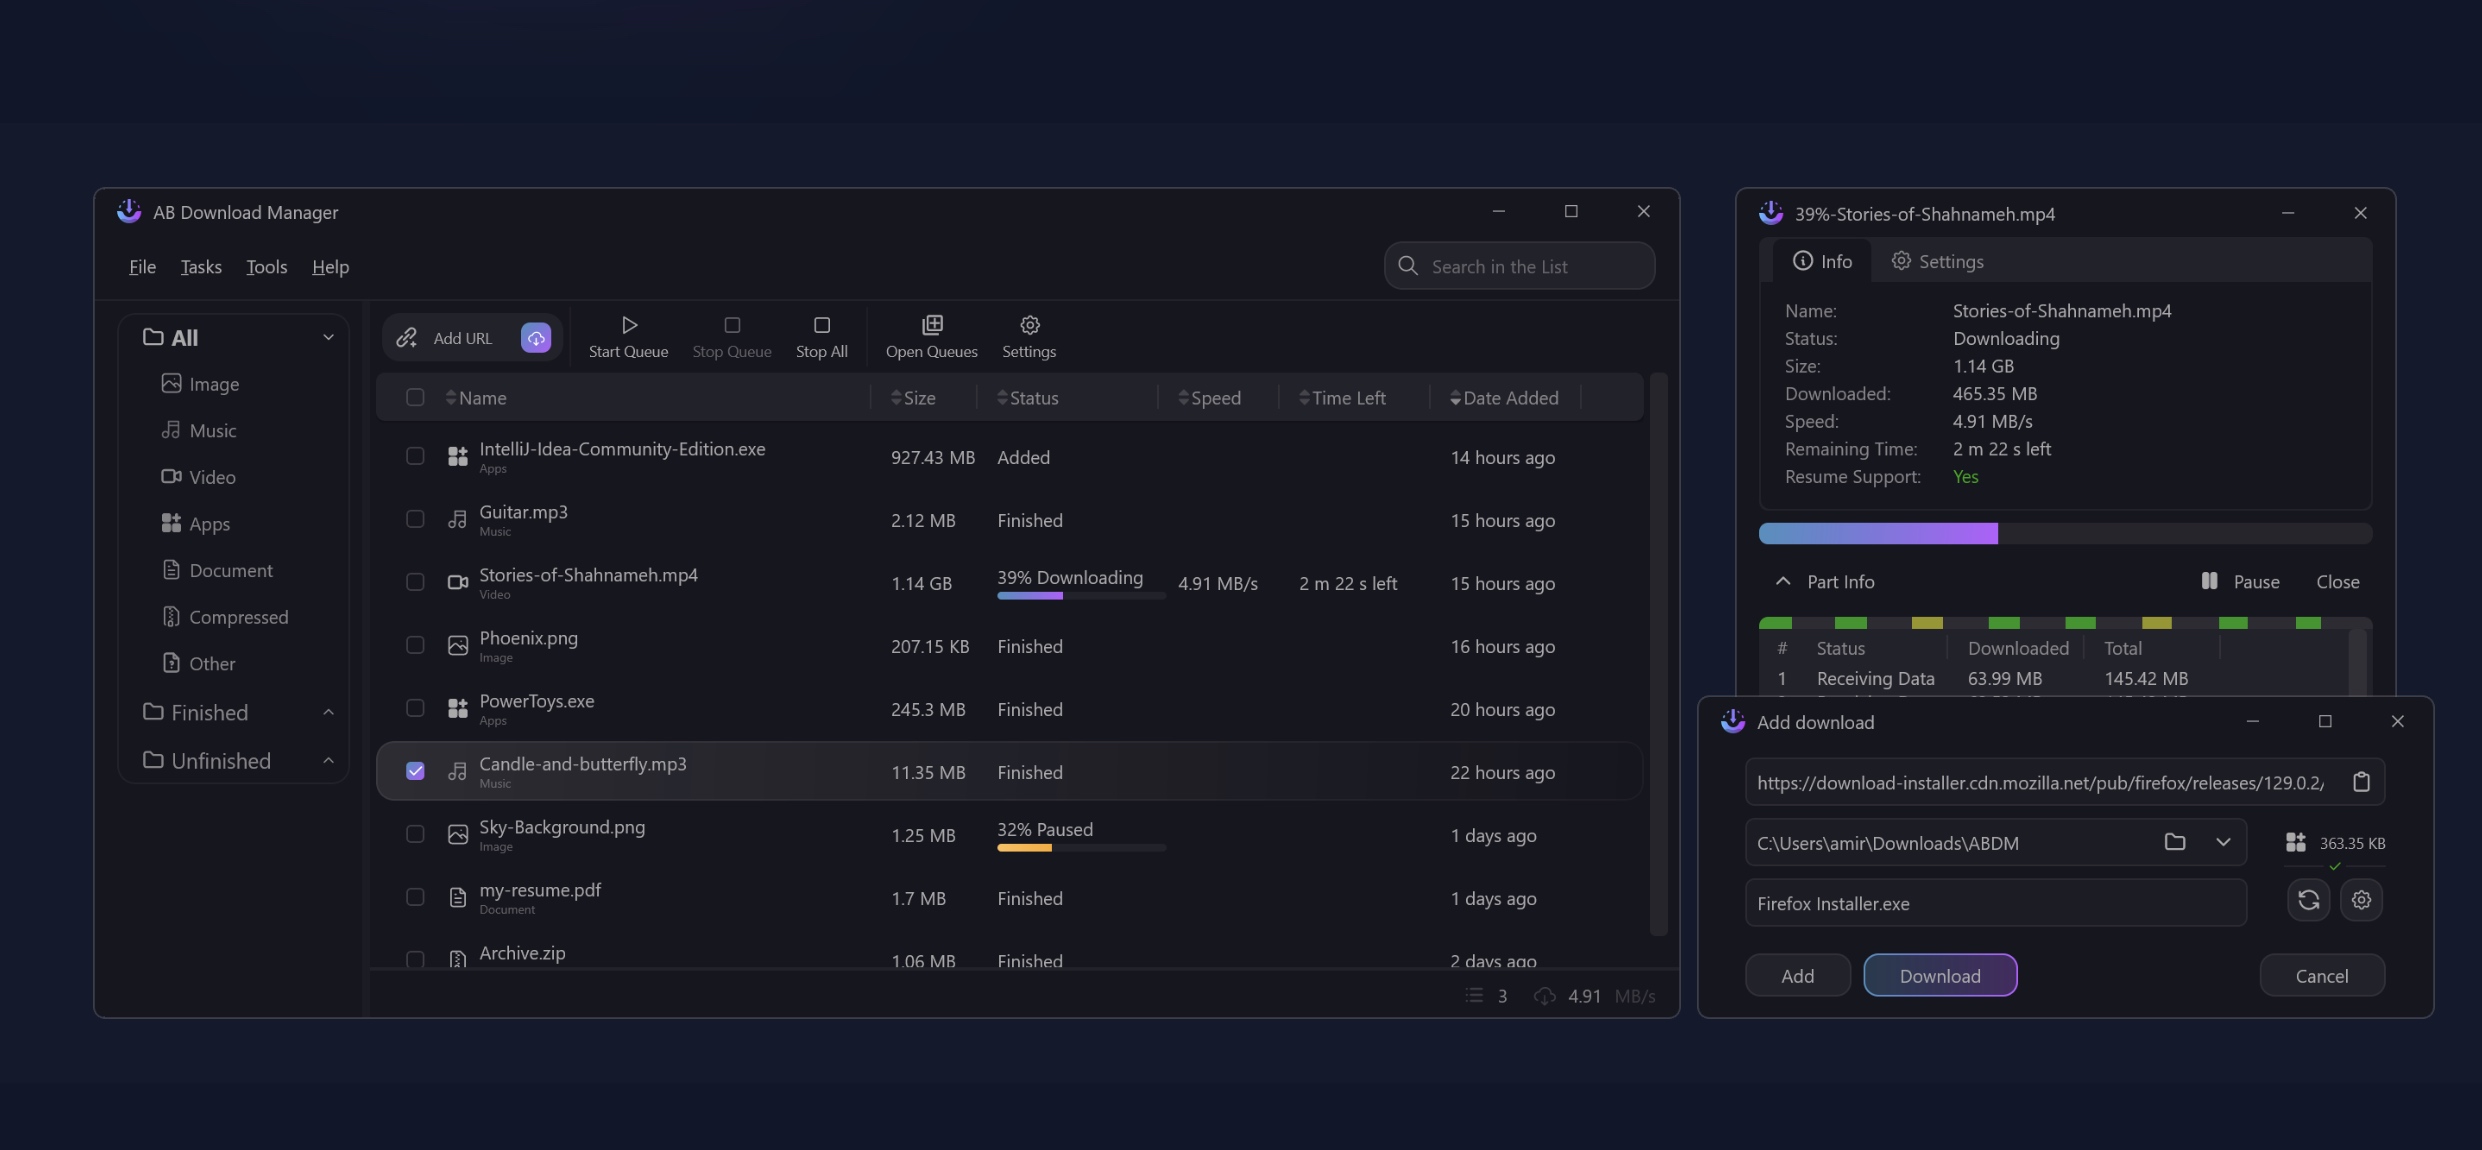Open download options gear in Add download
This screenshot has height=1150, width=2482.
click(2361, 900)
